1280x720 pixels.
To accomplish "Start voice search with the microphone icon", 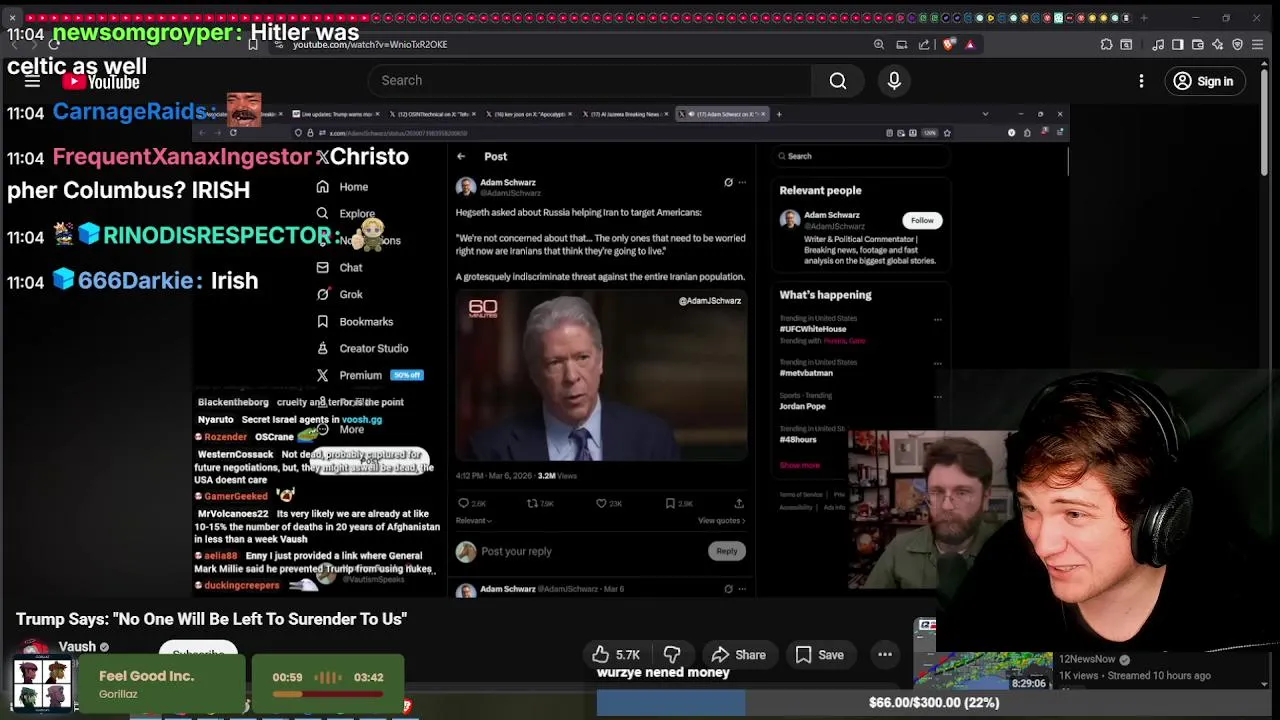I will tap(894, 81).
